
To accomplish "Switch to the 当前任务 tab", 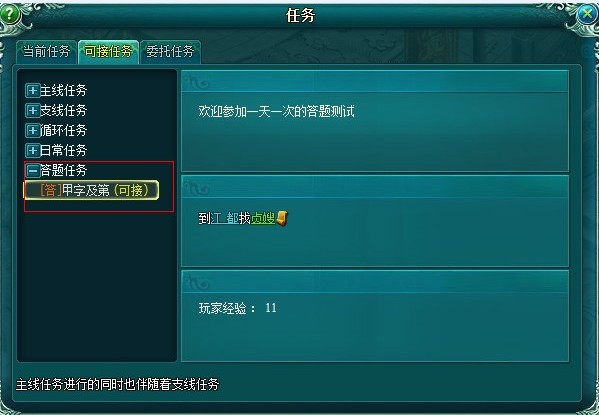I will pos(46,52).
